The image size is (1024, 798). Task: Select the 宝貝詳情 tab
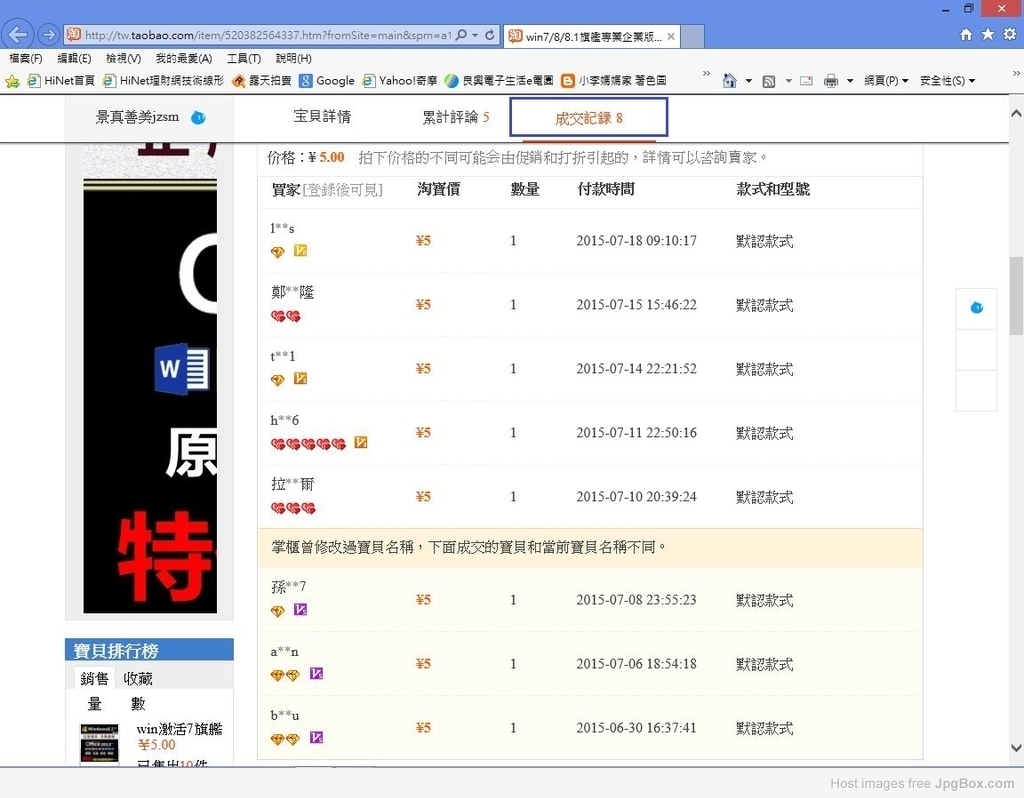pos(322,117)
